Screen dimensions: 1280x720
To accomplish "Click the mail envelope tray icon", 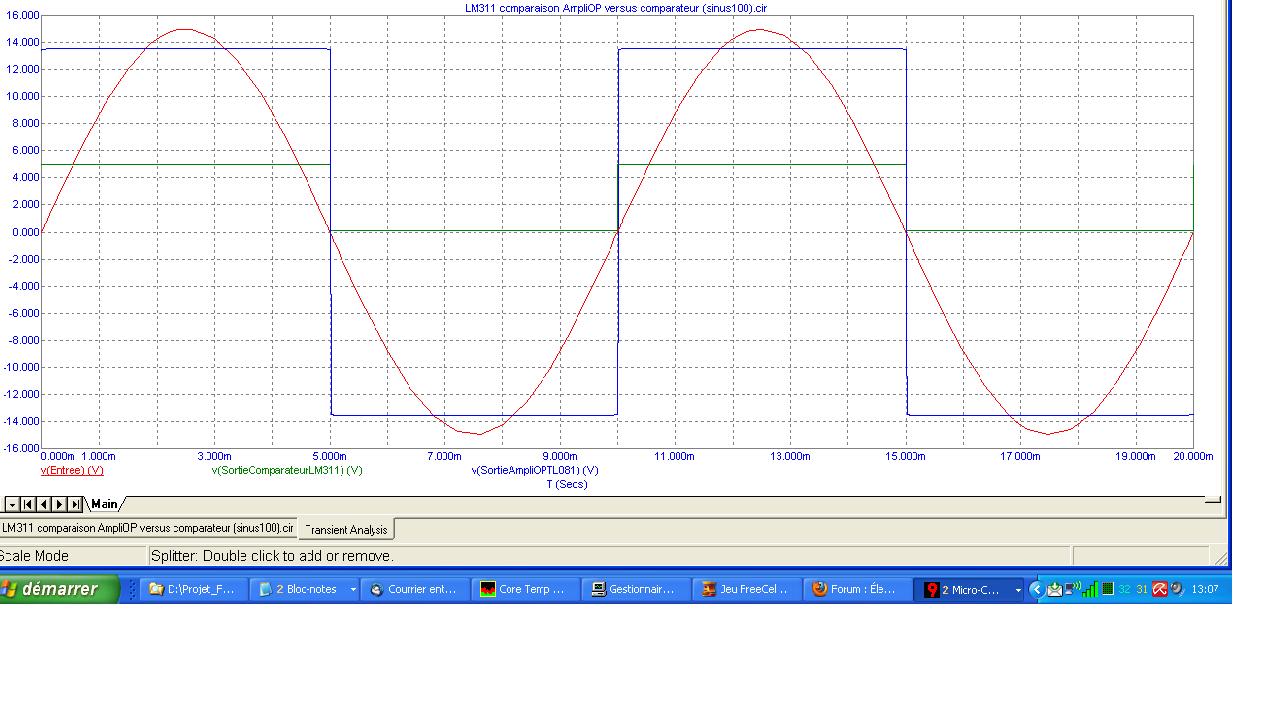I will (1055, 589).
